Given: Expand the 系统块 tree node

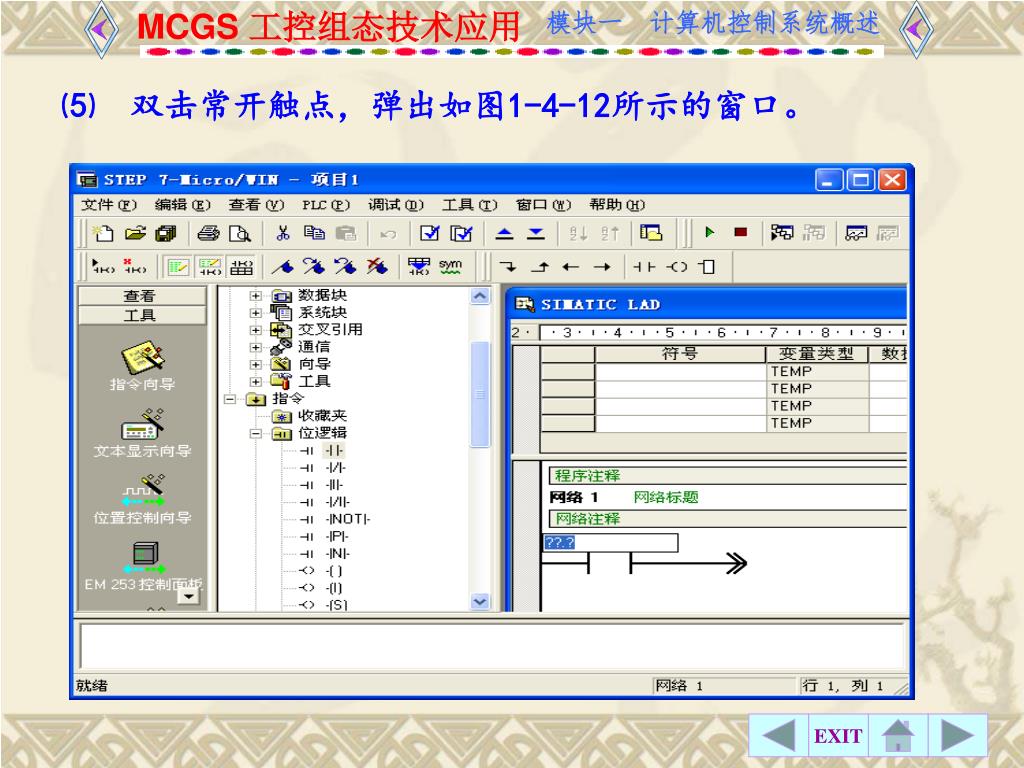Looking at the screenshot, I should click(x=256, y=313).
